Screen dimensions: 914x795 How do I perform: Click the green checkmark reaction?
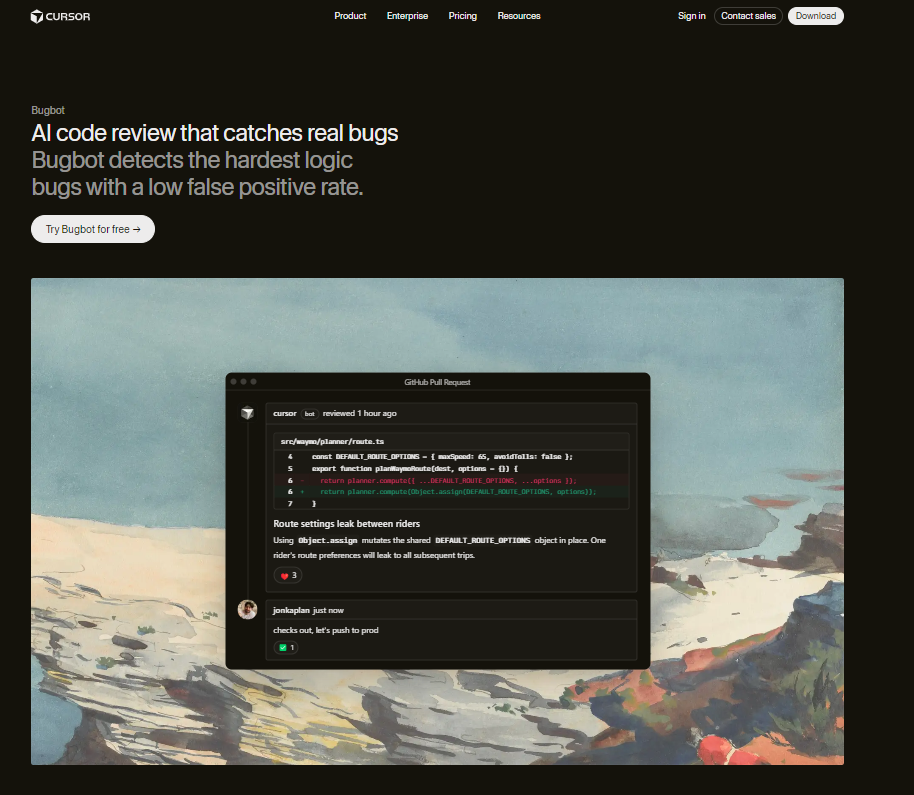286,647
